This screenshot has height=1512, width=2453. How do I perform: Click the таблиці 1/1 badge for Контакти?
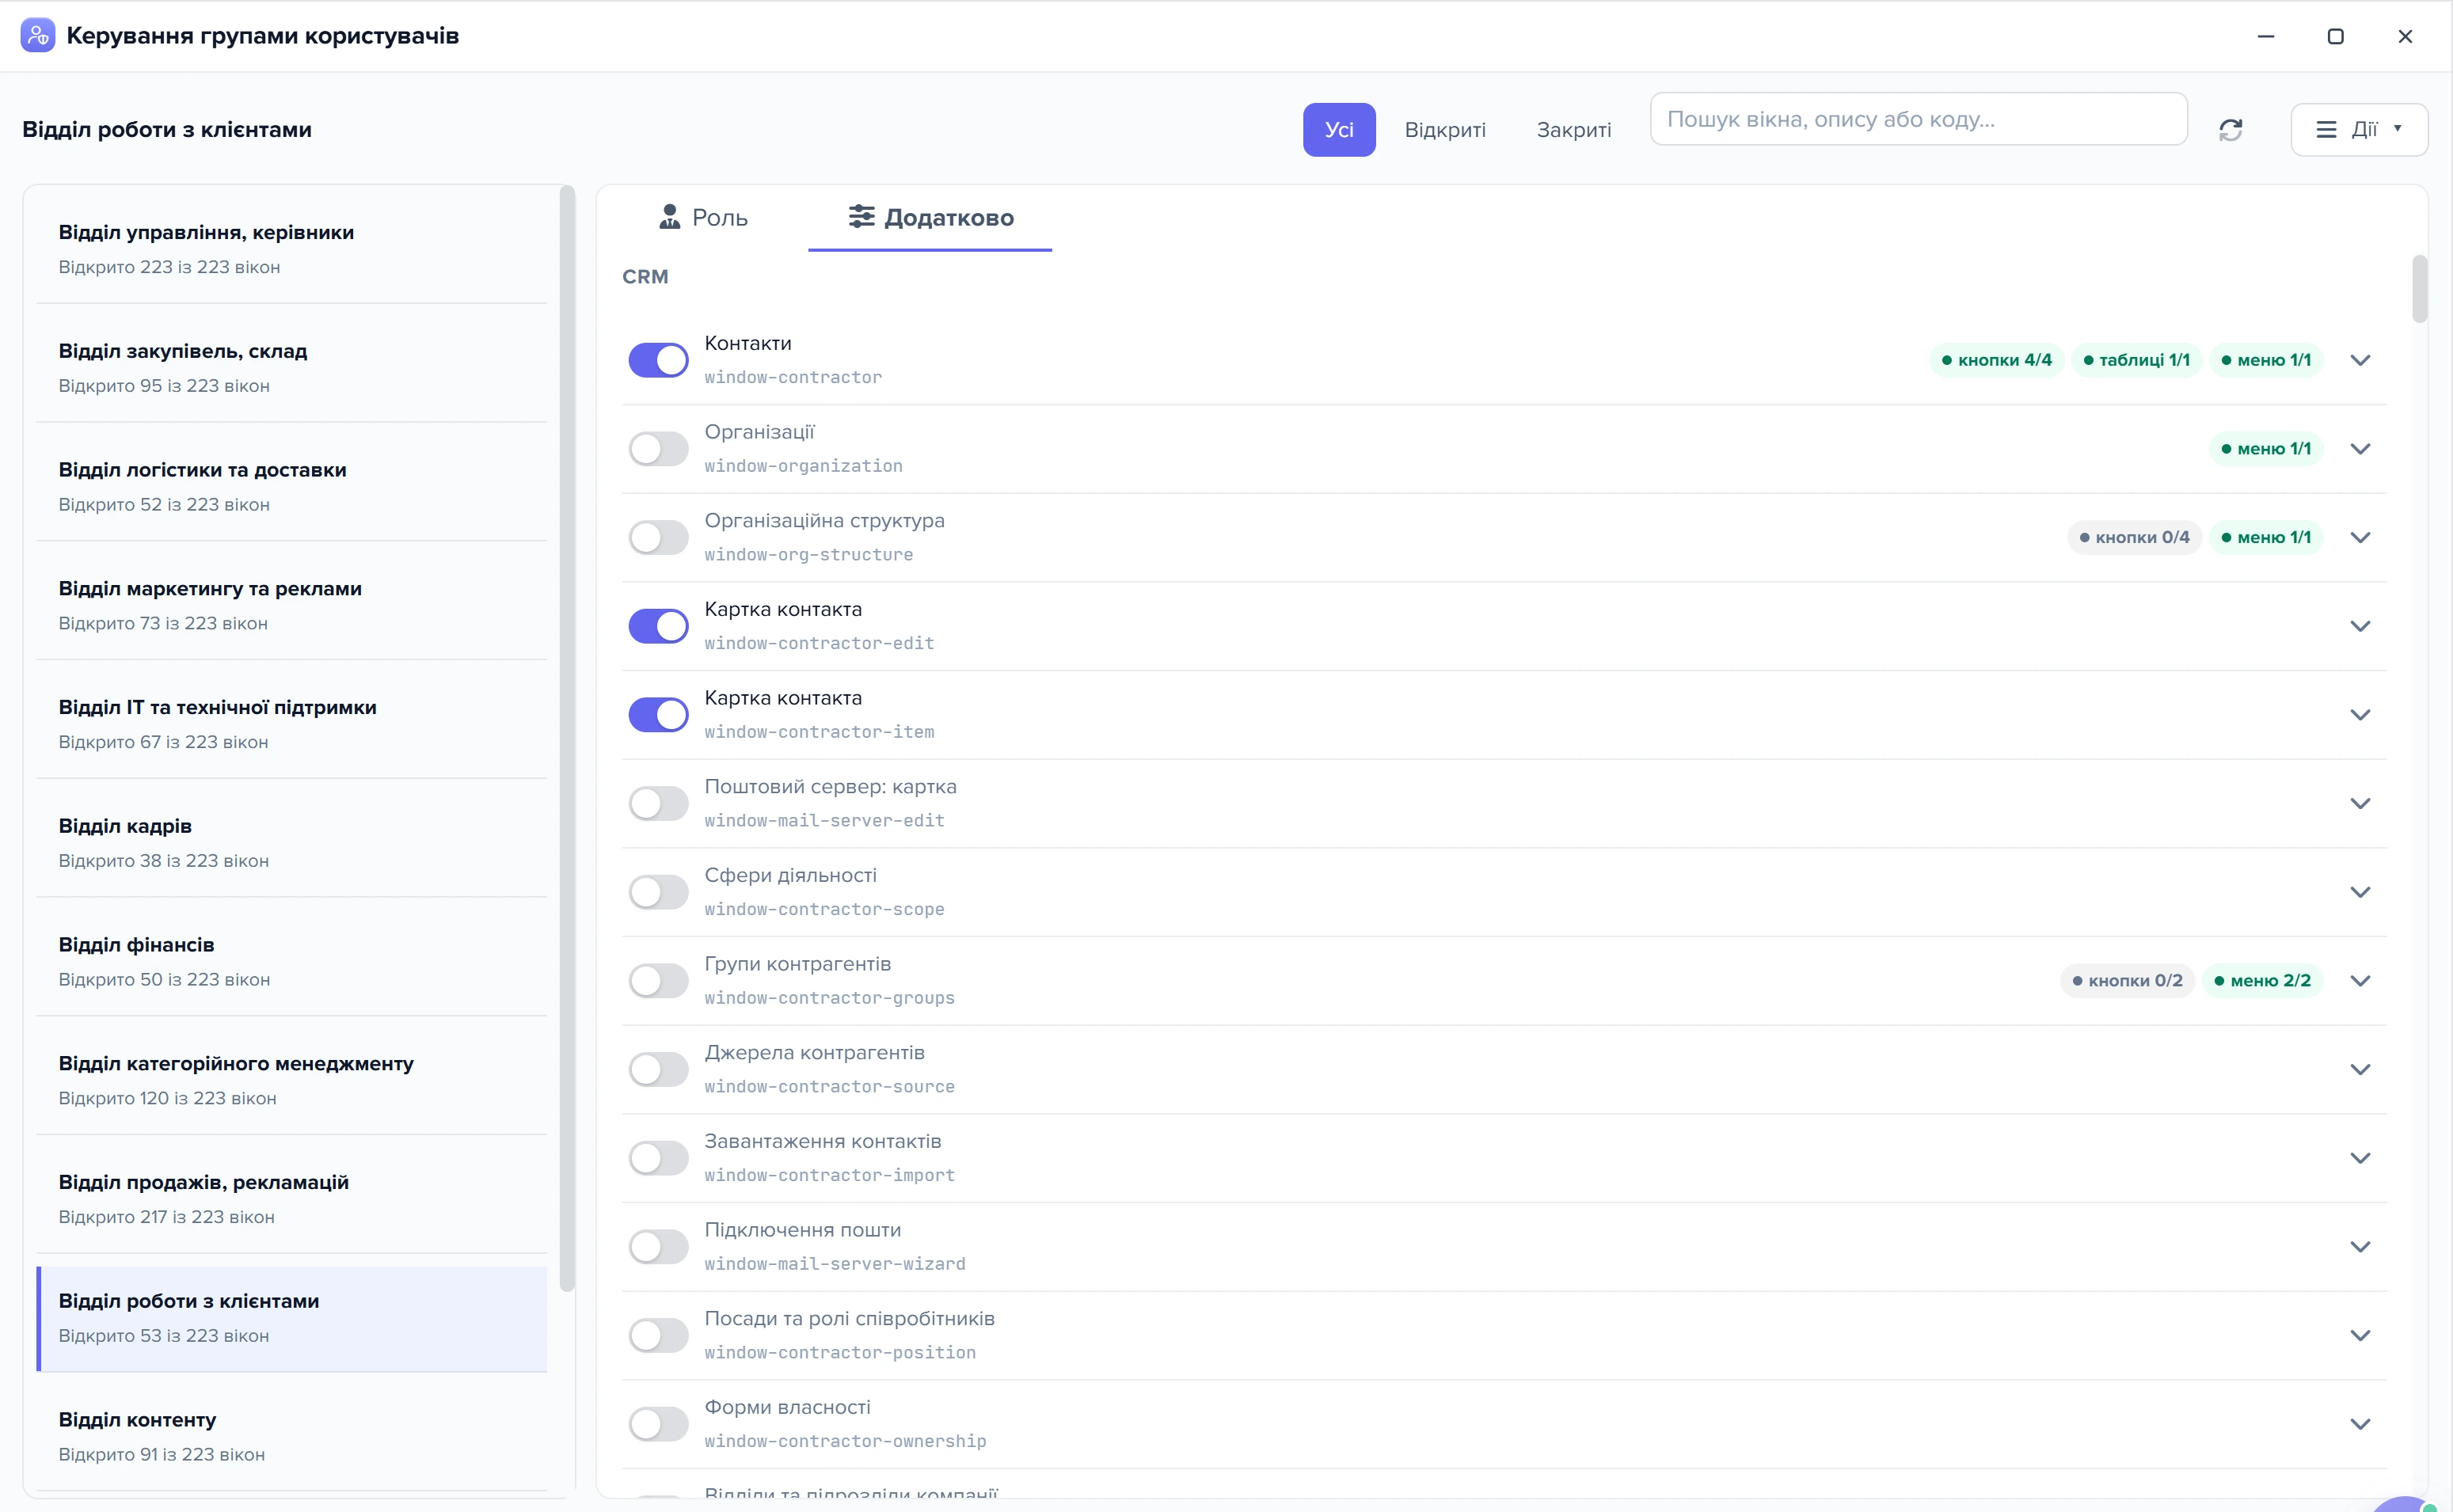click(x=2136, y=360)
